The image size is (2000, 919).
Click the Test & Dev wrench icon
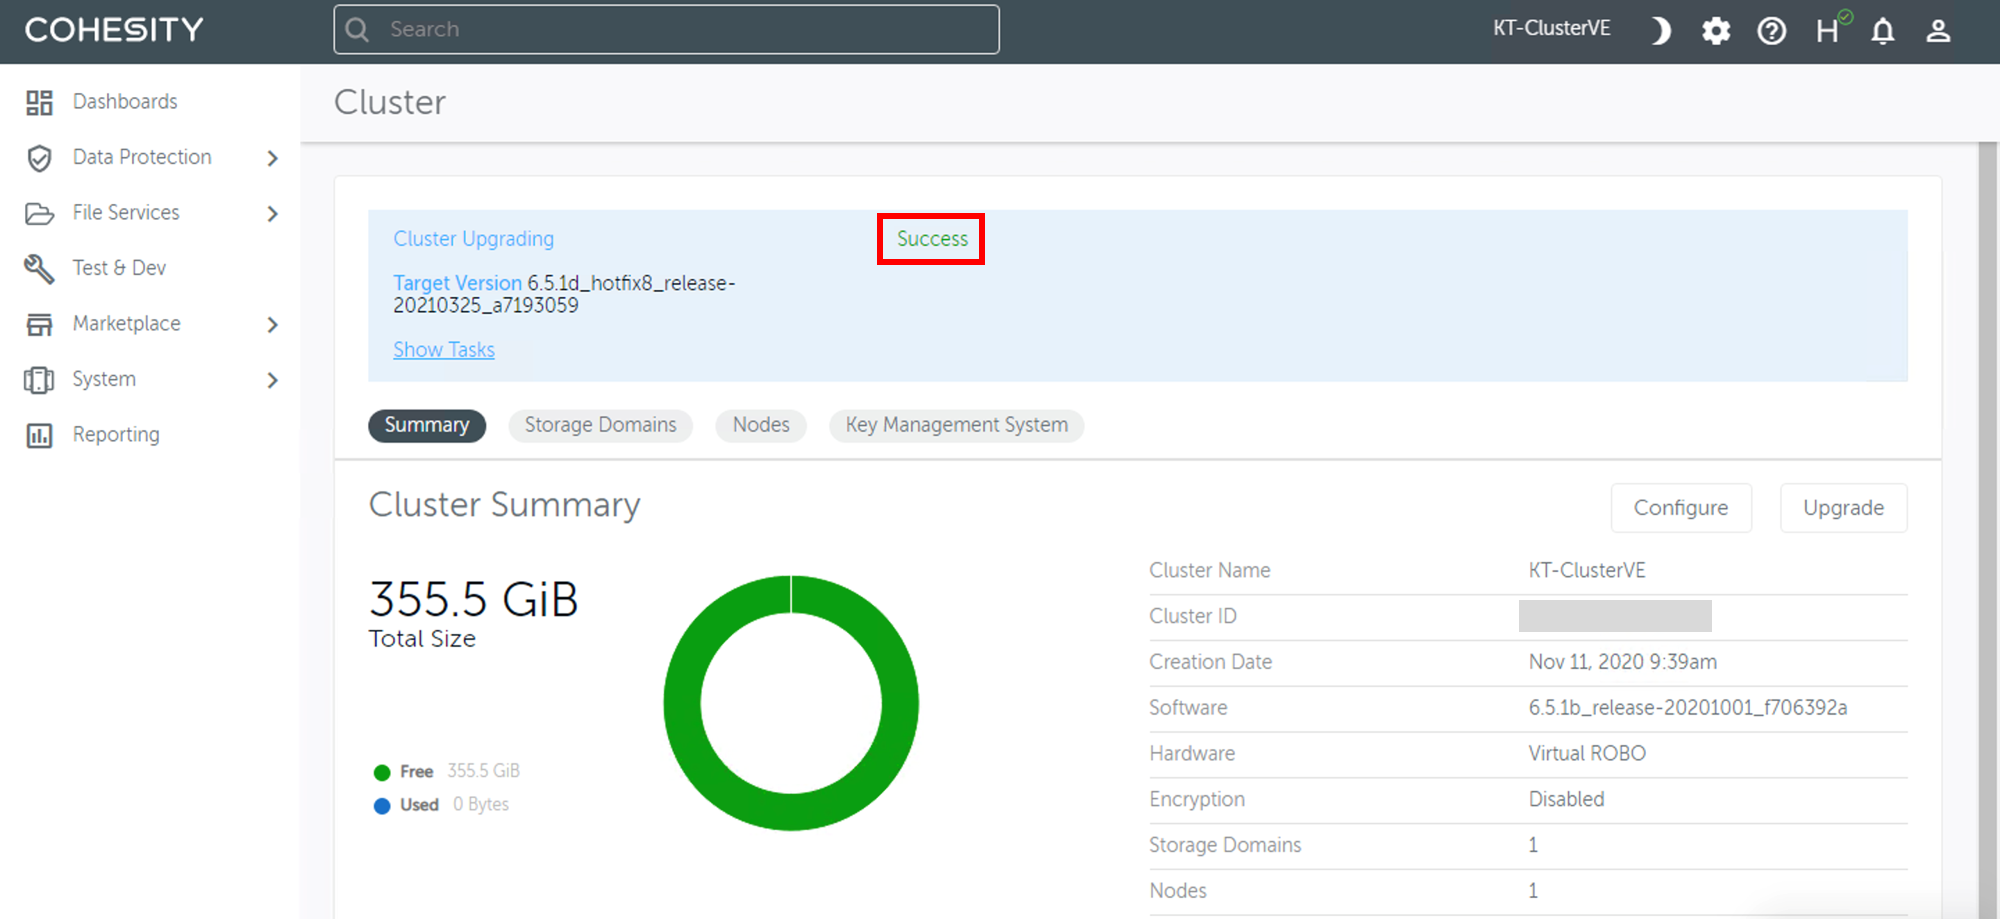pyautogui.click(x=39, y=269)
